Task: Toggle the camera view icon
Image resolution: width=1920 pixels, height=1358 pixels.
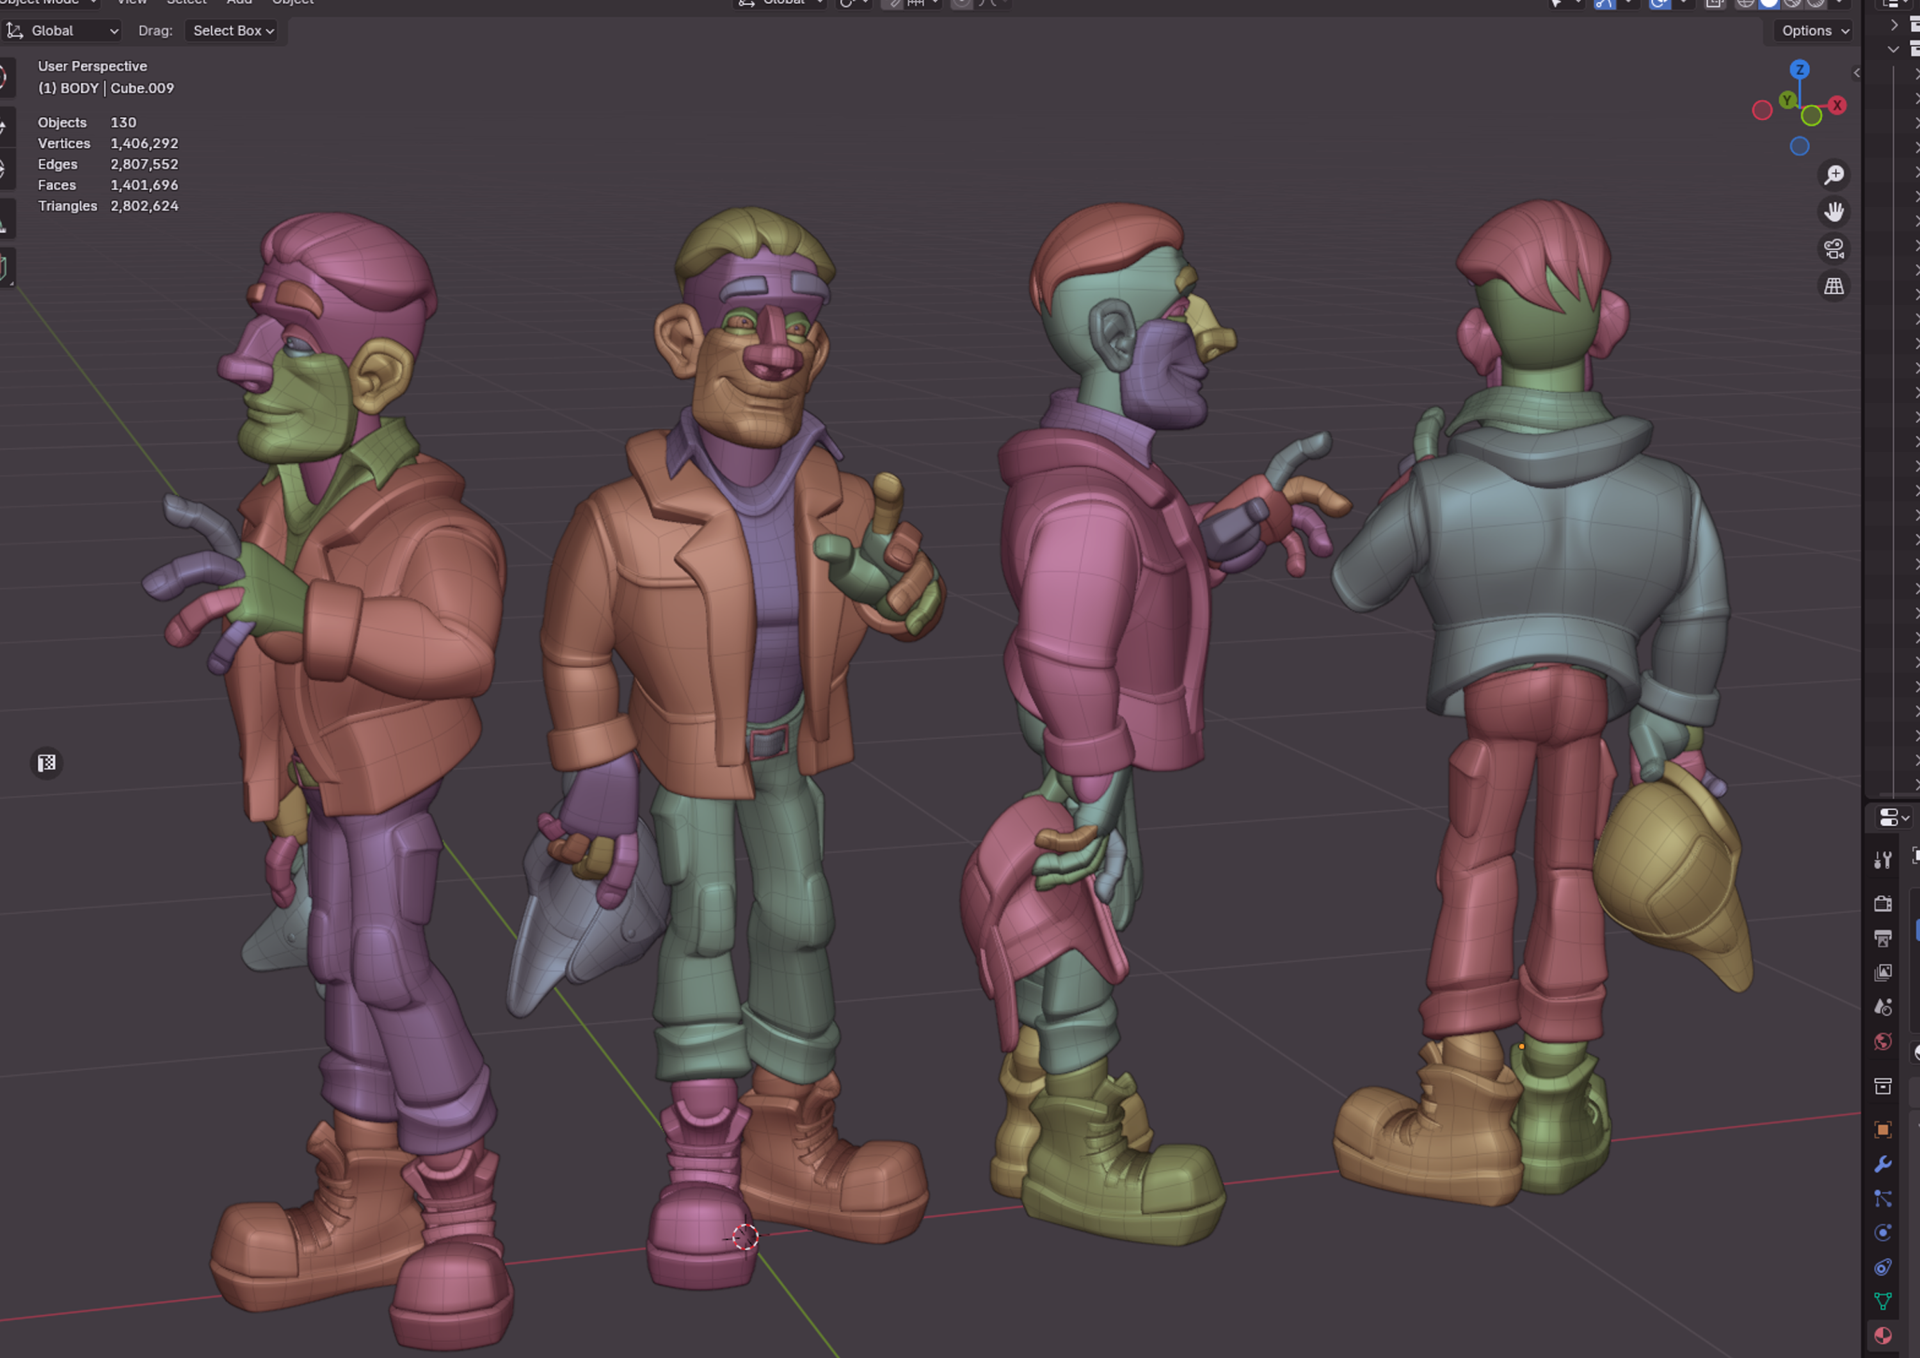Action: click(x=1834, y=249)
